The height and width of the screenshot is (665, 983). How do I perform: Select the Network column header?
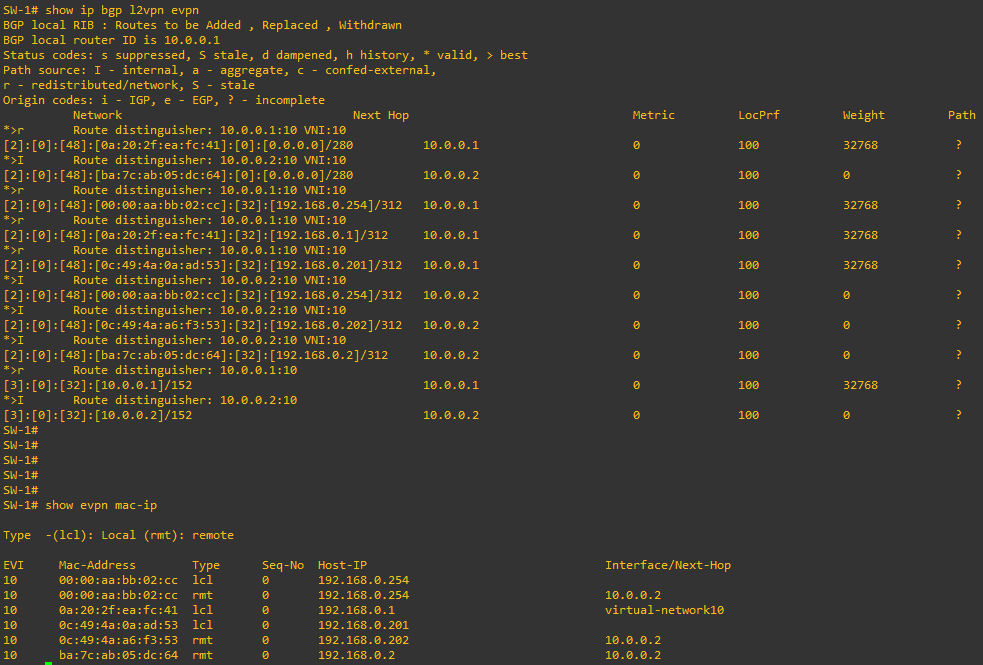(x=97, y=115)
